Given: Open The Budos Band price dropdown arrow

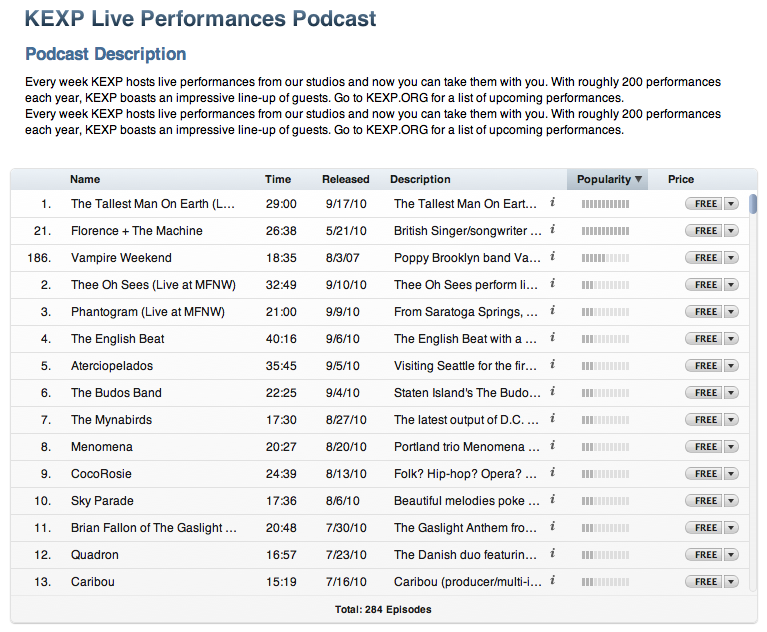Looking at the screenshot, I should pyautogui.click(x=731, y=393).
